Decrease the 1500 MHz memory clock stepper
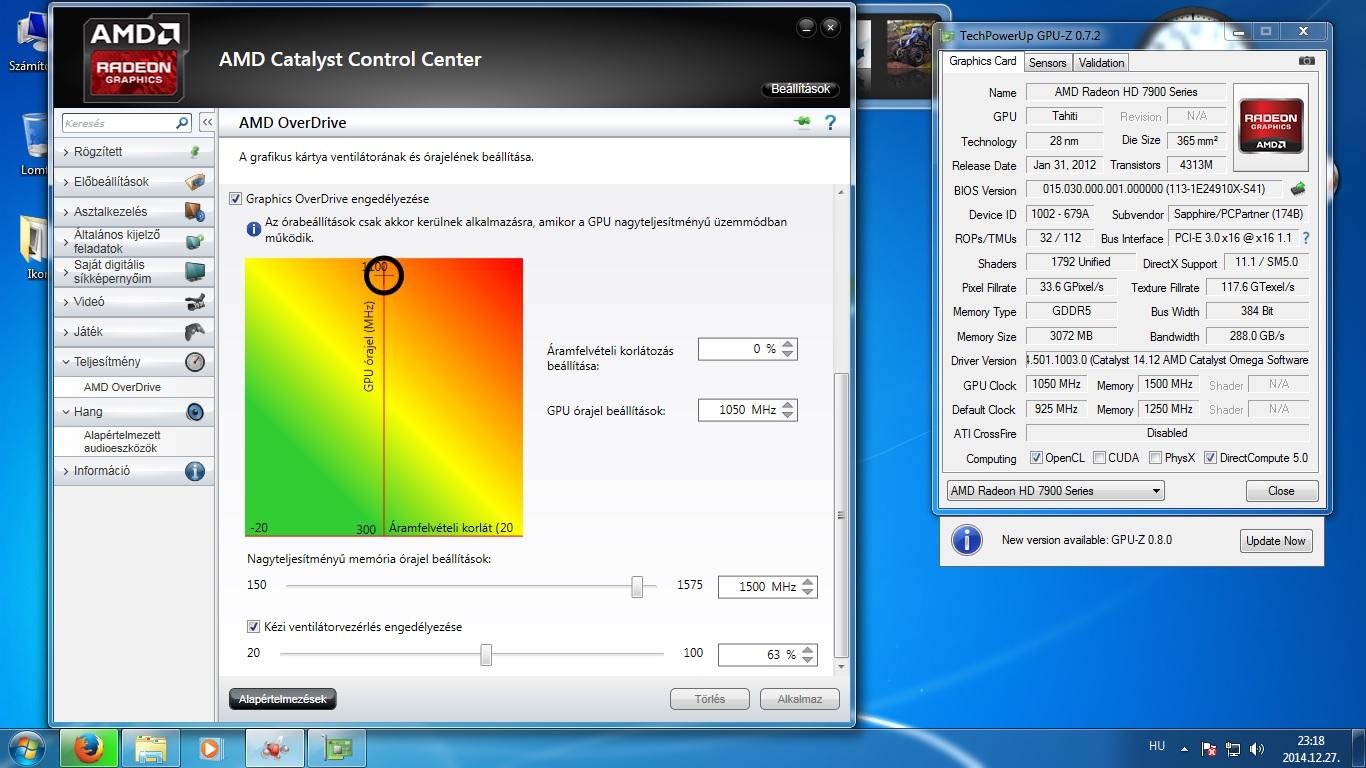 (x=808, y=592)
